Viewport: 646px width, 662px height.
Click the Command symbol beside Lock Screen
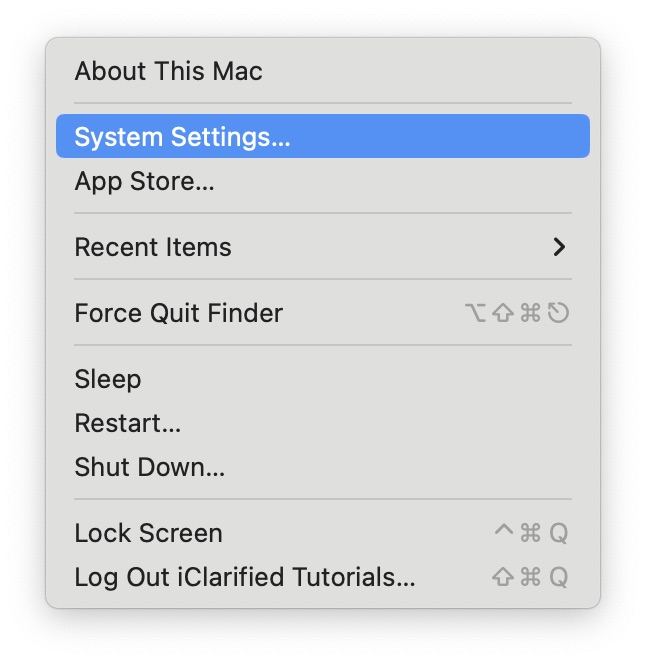point(531,533)
